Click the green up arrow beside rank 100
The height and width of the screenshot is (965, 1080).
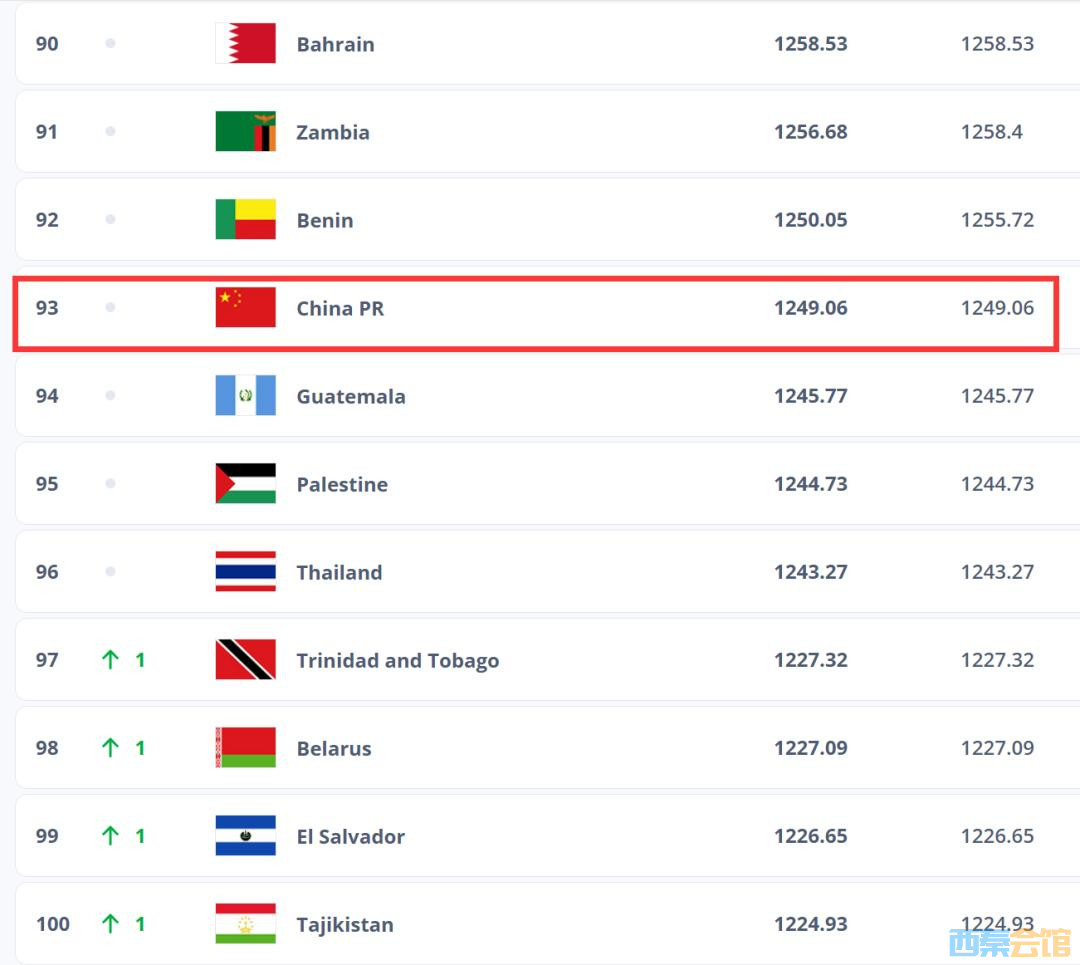110,924
